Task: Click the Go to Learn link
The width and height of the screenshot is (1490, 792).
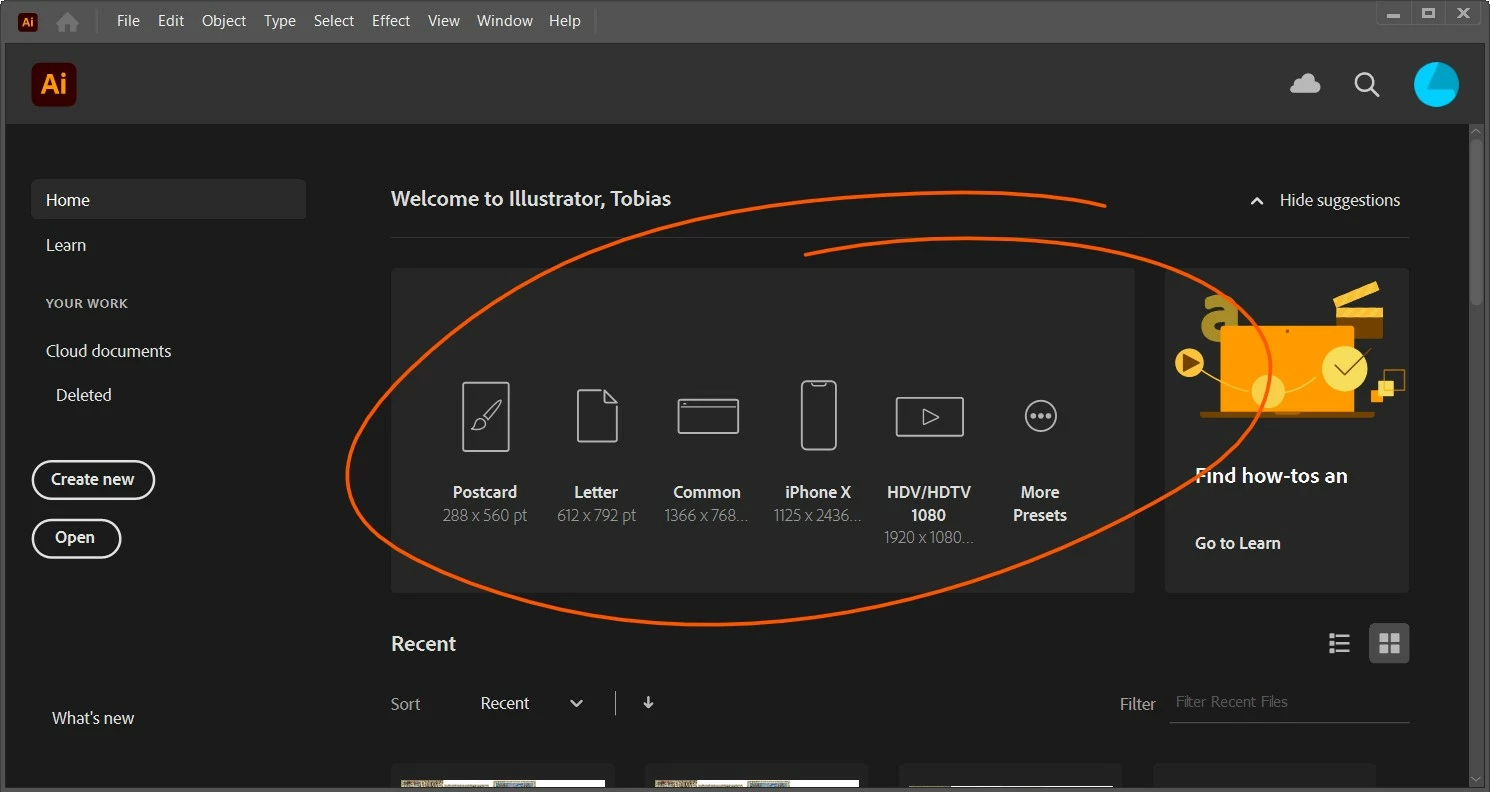Action: 1238,543
